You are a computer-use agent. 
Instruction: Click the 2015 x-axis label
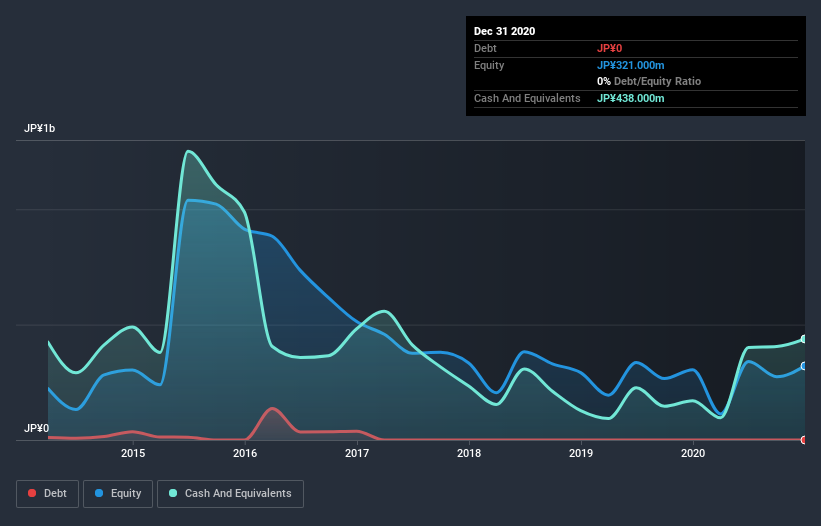pos(133,453)
